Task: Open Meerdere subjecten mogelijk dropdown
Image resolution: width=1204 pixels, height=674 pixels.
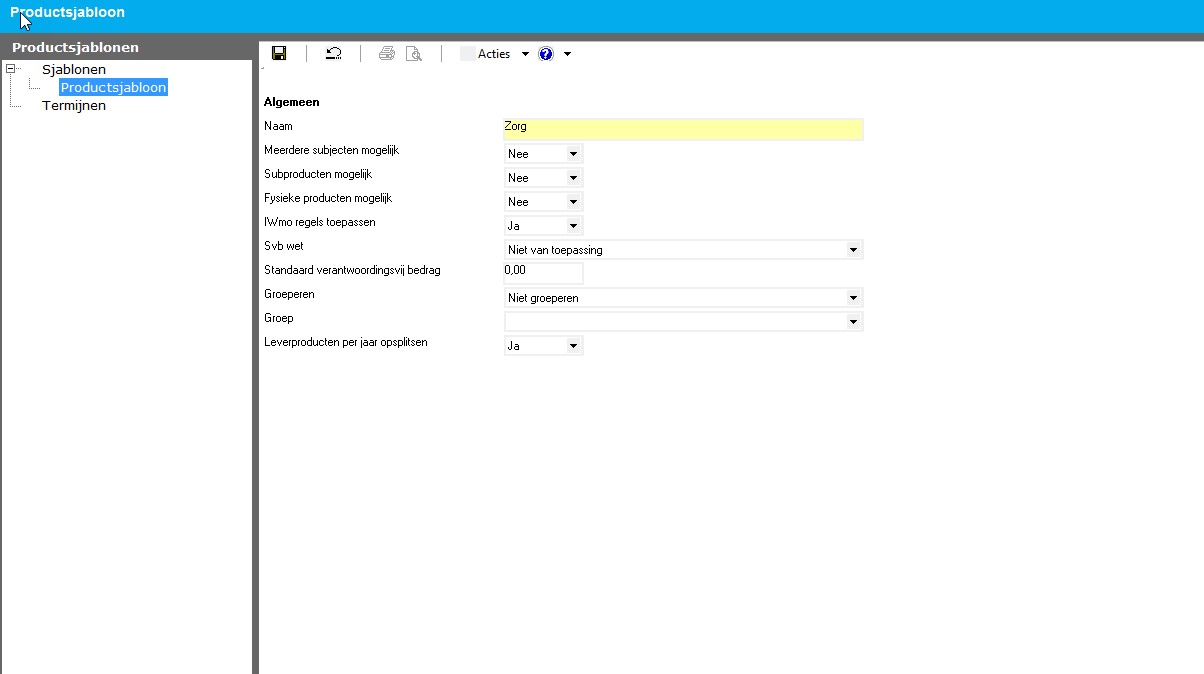Action: (573, 154)
